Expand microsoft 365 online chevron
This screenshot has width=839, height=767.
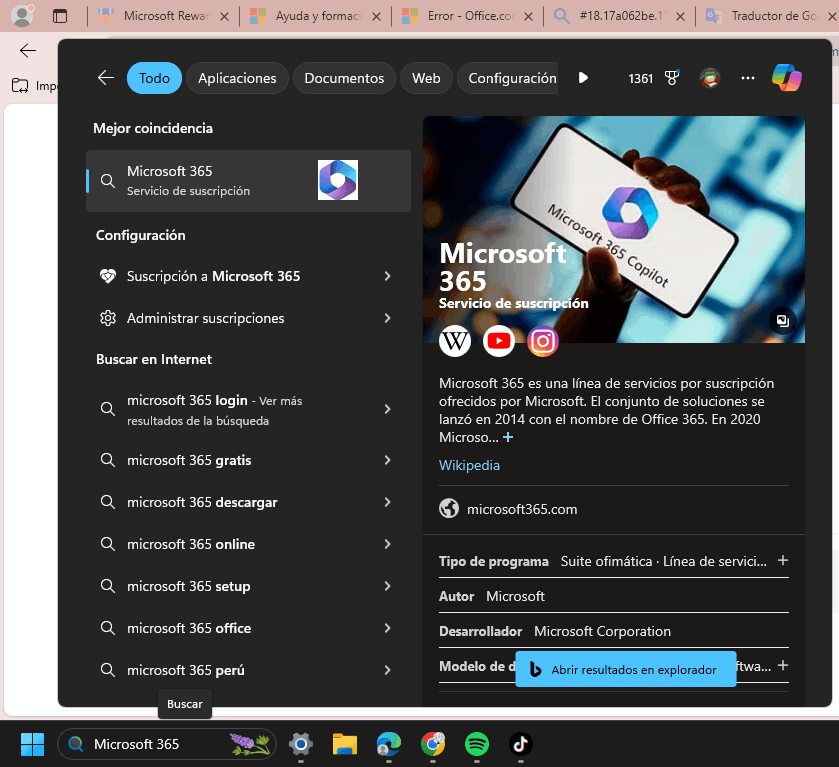(387, 544)
